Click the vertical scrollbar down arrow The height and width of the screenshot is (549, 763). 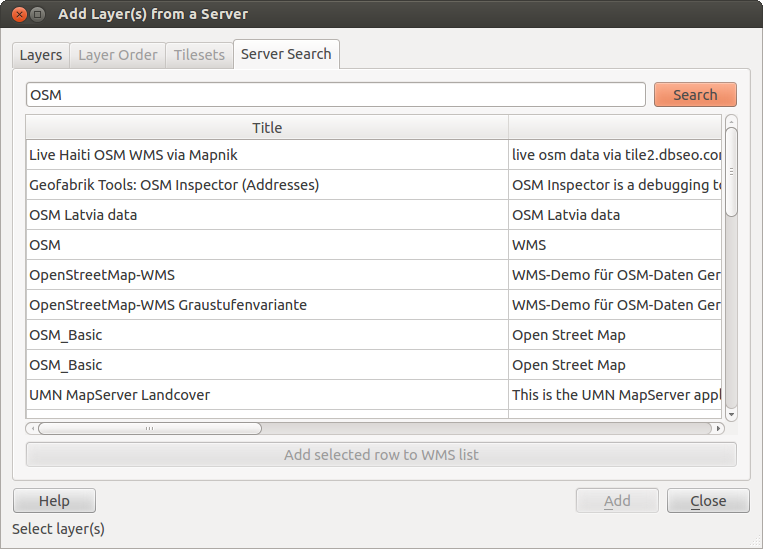pos(731,413)
